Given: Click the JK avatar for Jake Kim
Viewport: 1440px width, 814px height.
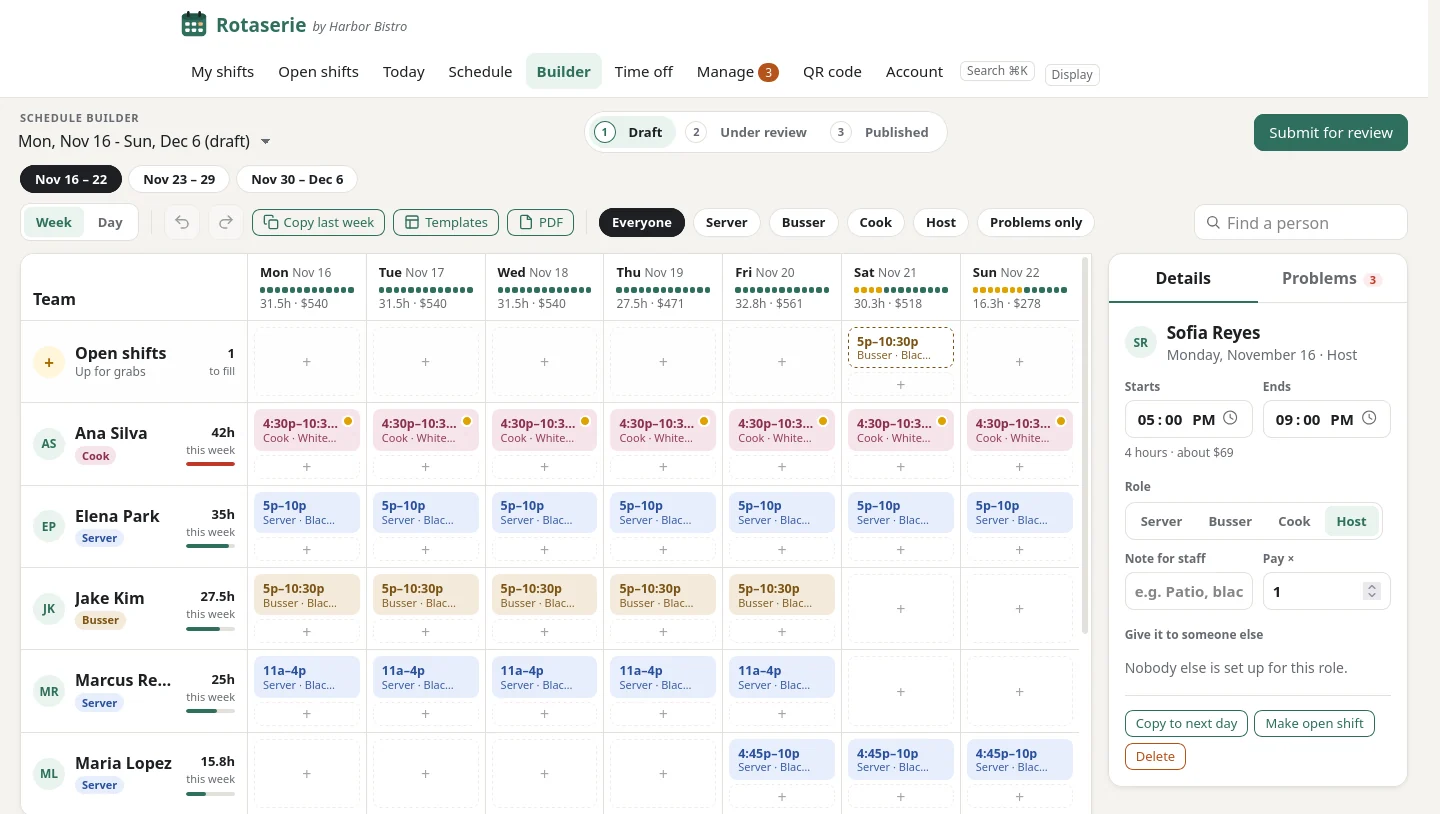Looking at the screenshot, I should tap(48, 609).
